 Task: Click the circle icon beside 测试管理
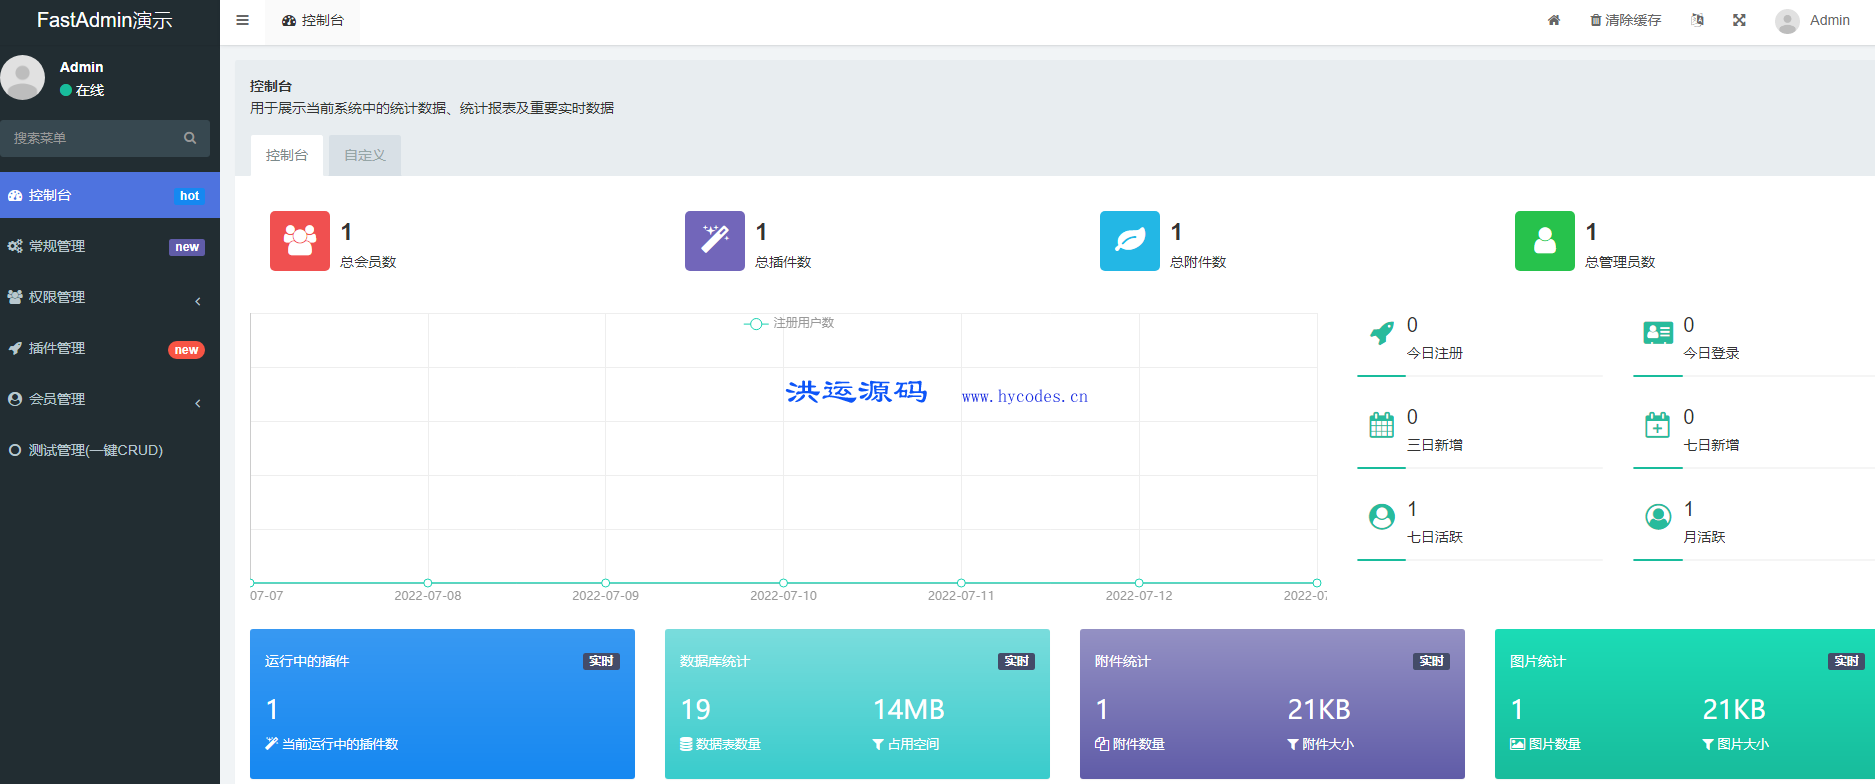[15, 450]
